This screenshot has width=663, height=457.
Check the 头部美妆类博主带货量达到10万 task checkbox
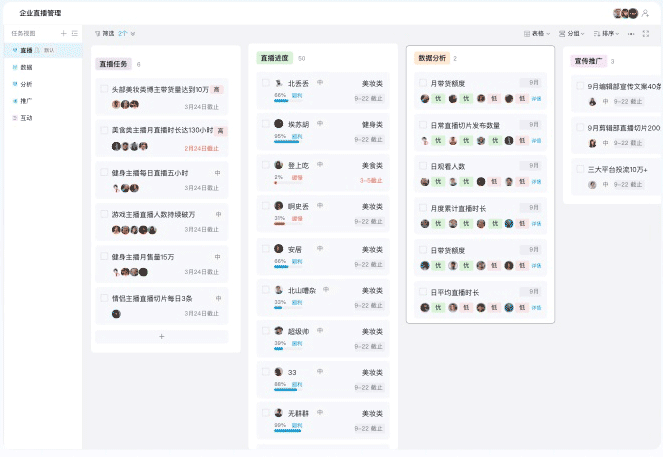[104, 89]
